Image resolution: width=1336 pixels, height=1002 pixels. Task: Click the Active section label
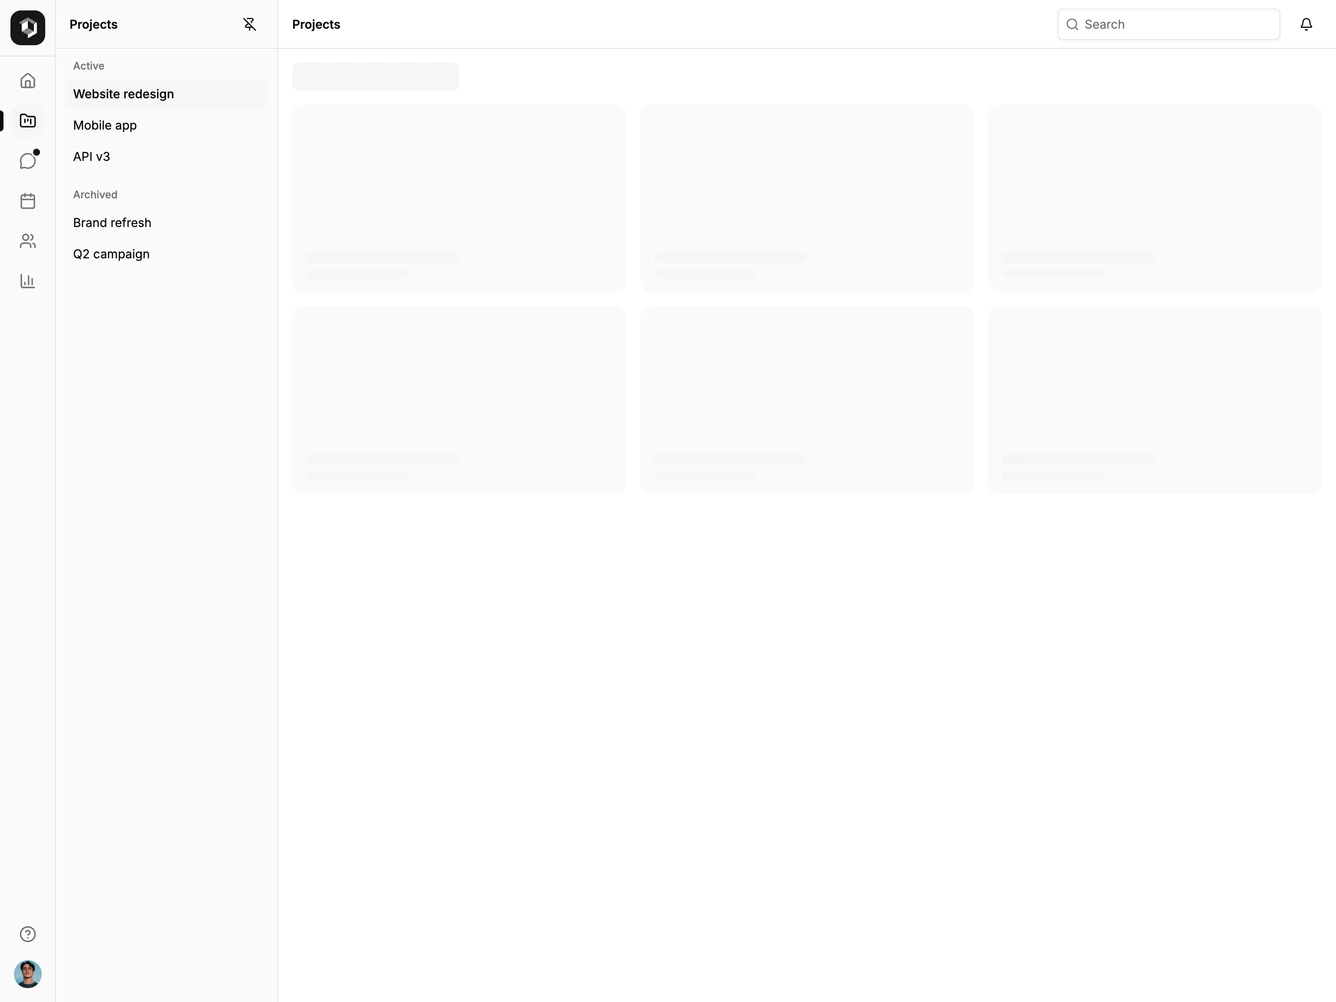tap(89, 66)
